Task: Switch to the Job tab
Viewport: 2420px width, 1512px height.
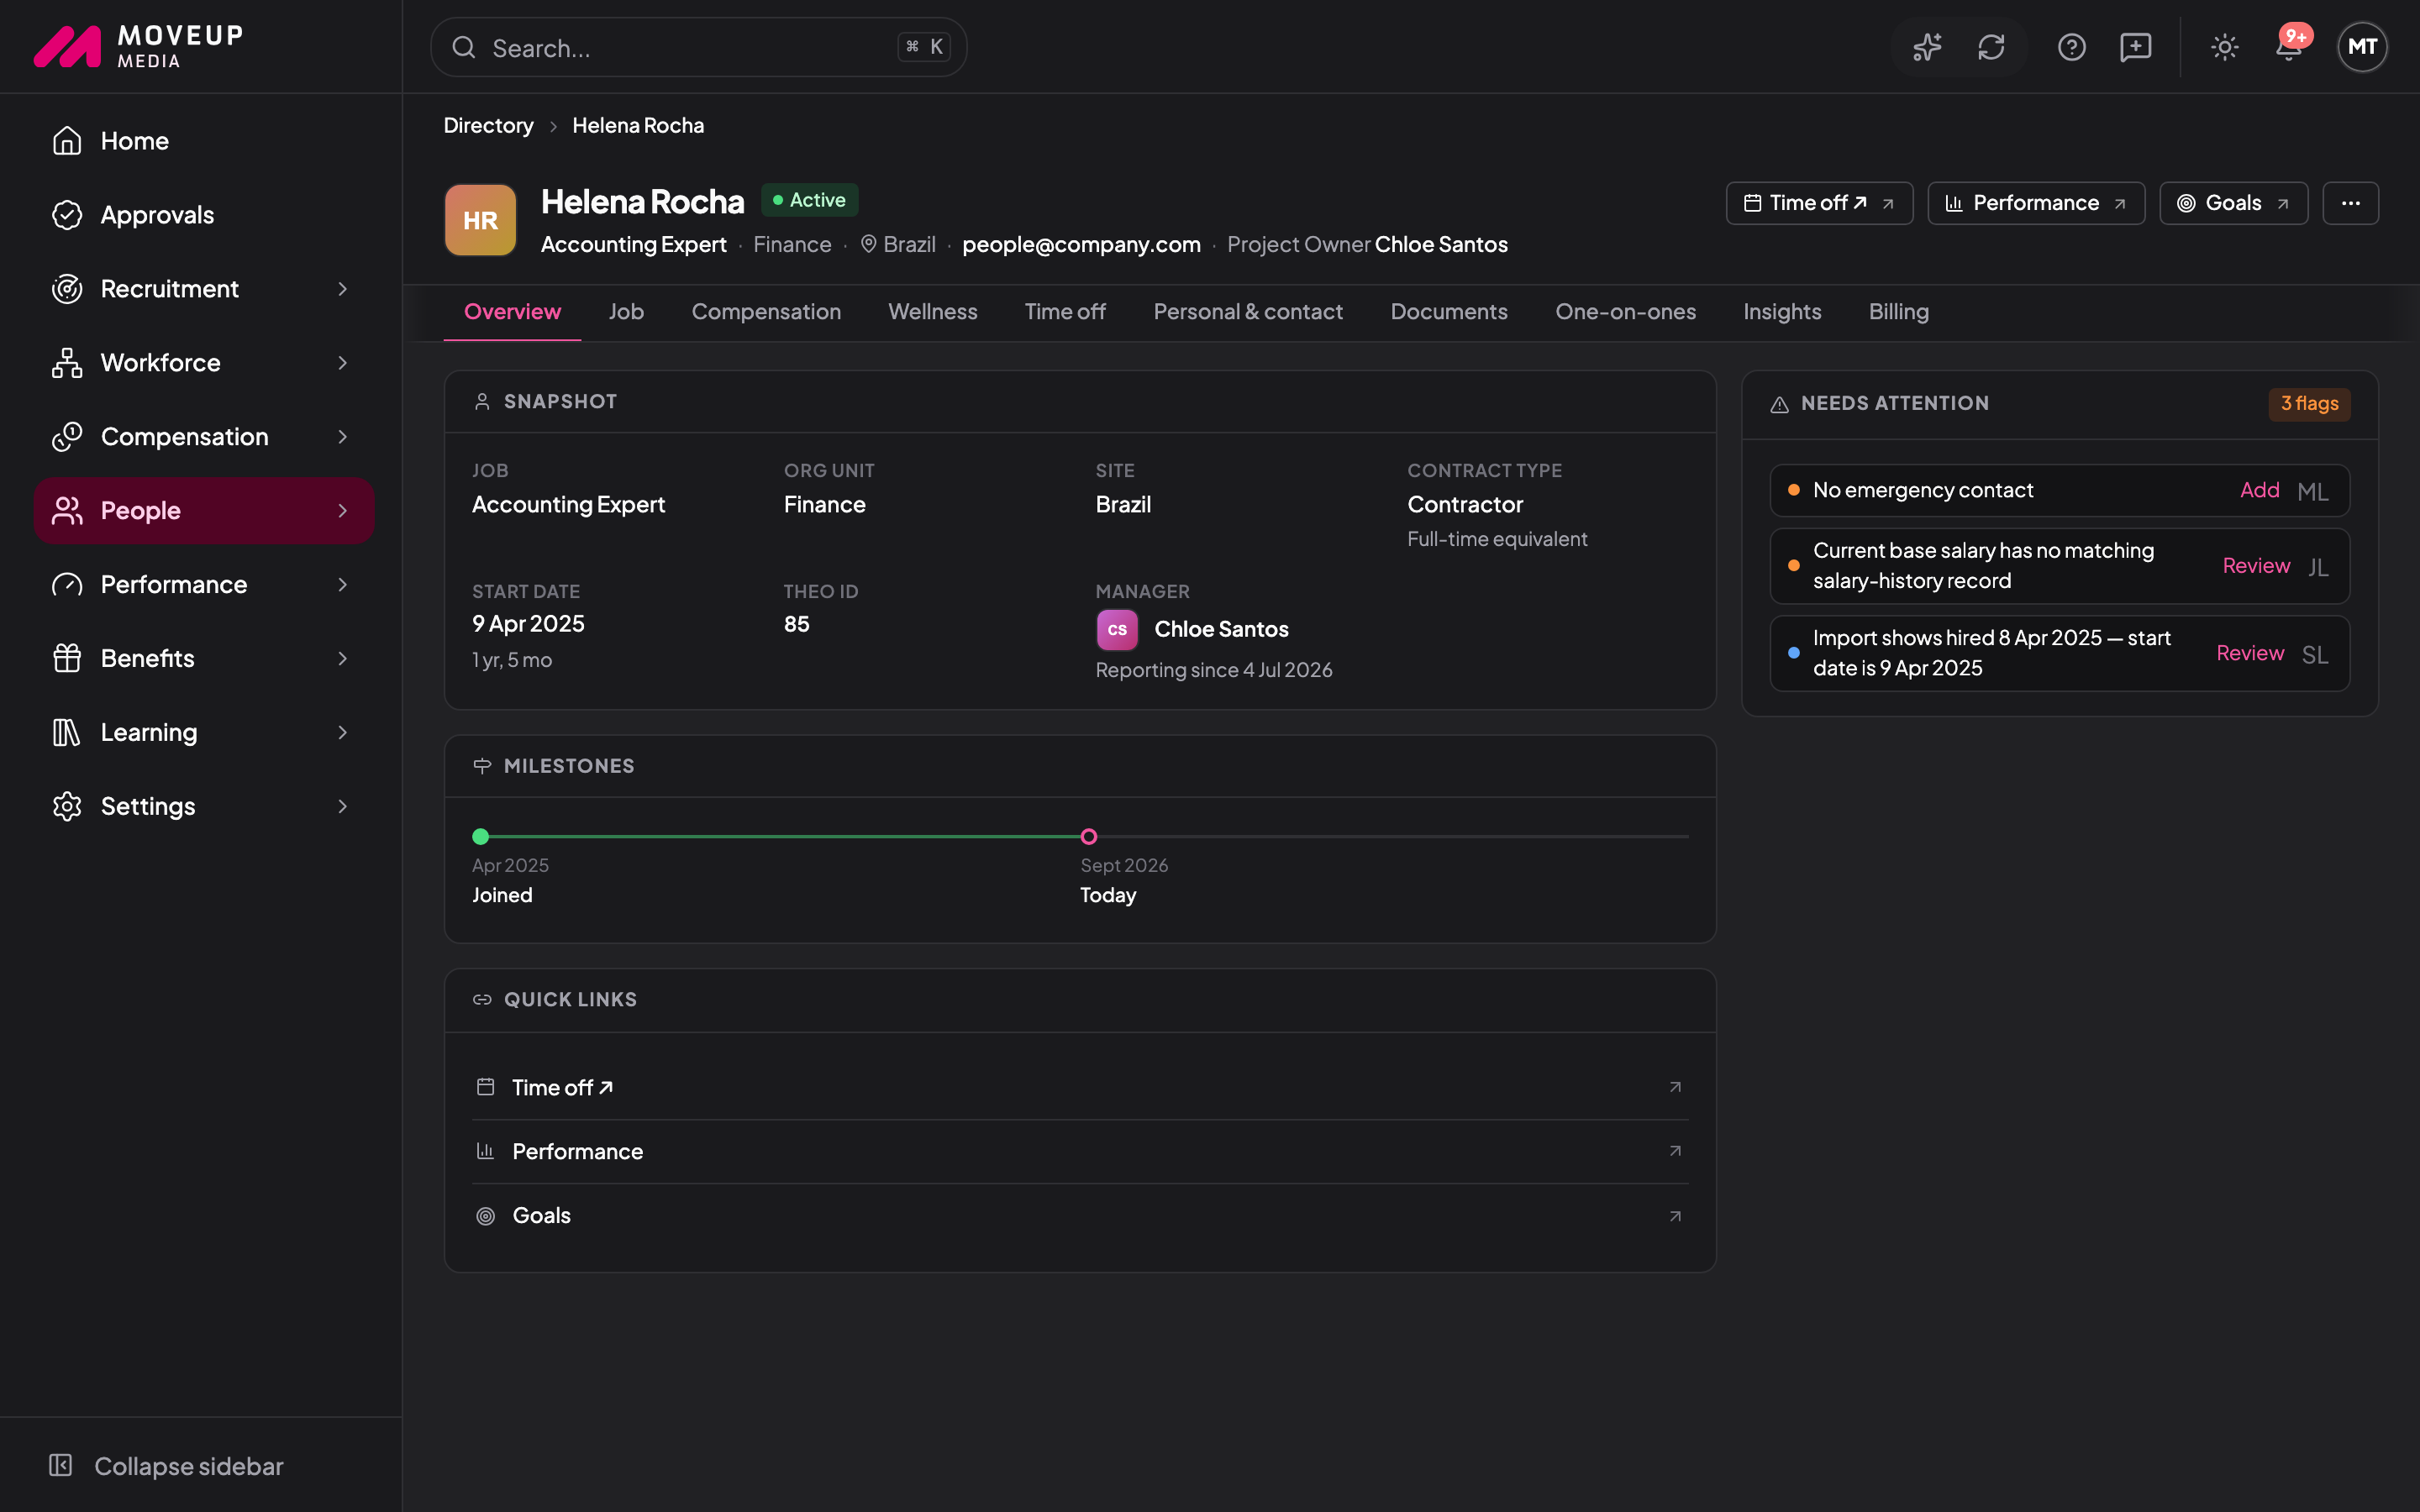Action: pos(626,312)
